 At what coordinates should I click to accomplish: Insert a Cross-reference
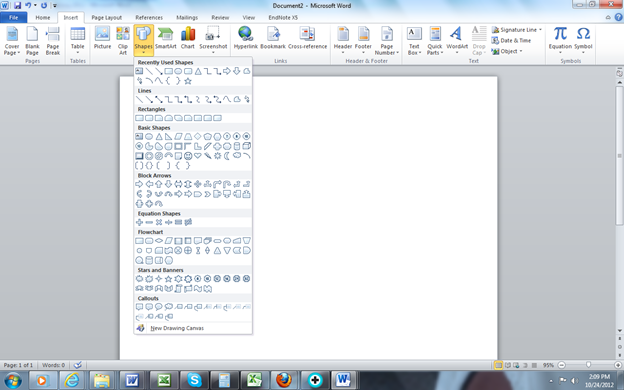[x=307, y=38]
